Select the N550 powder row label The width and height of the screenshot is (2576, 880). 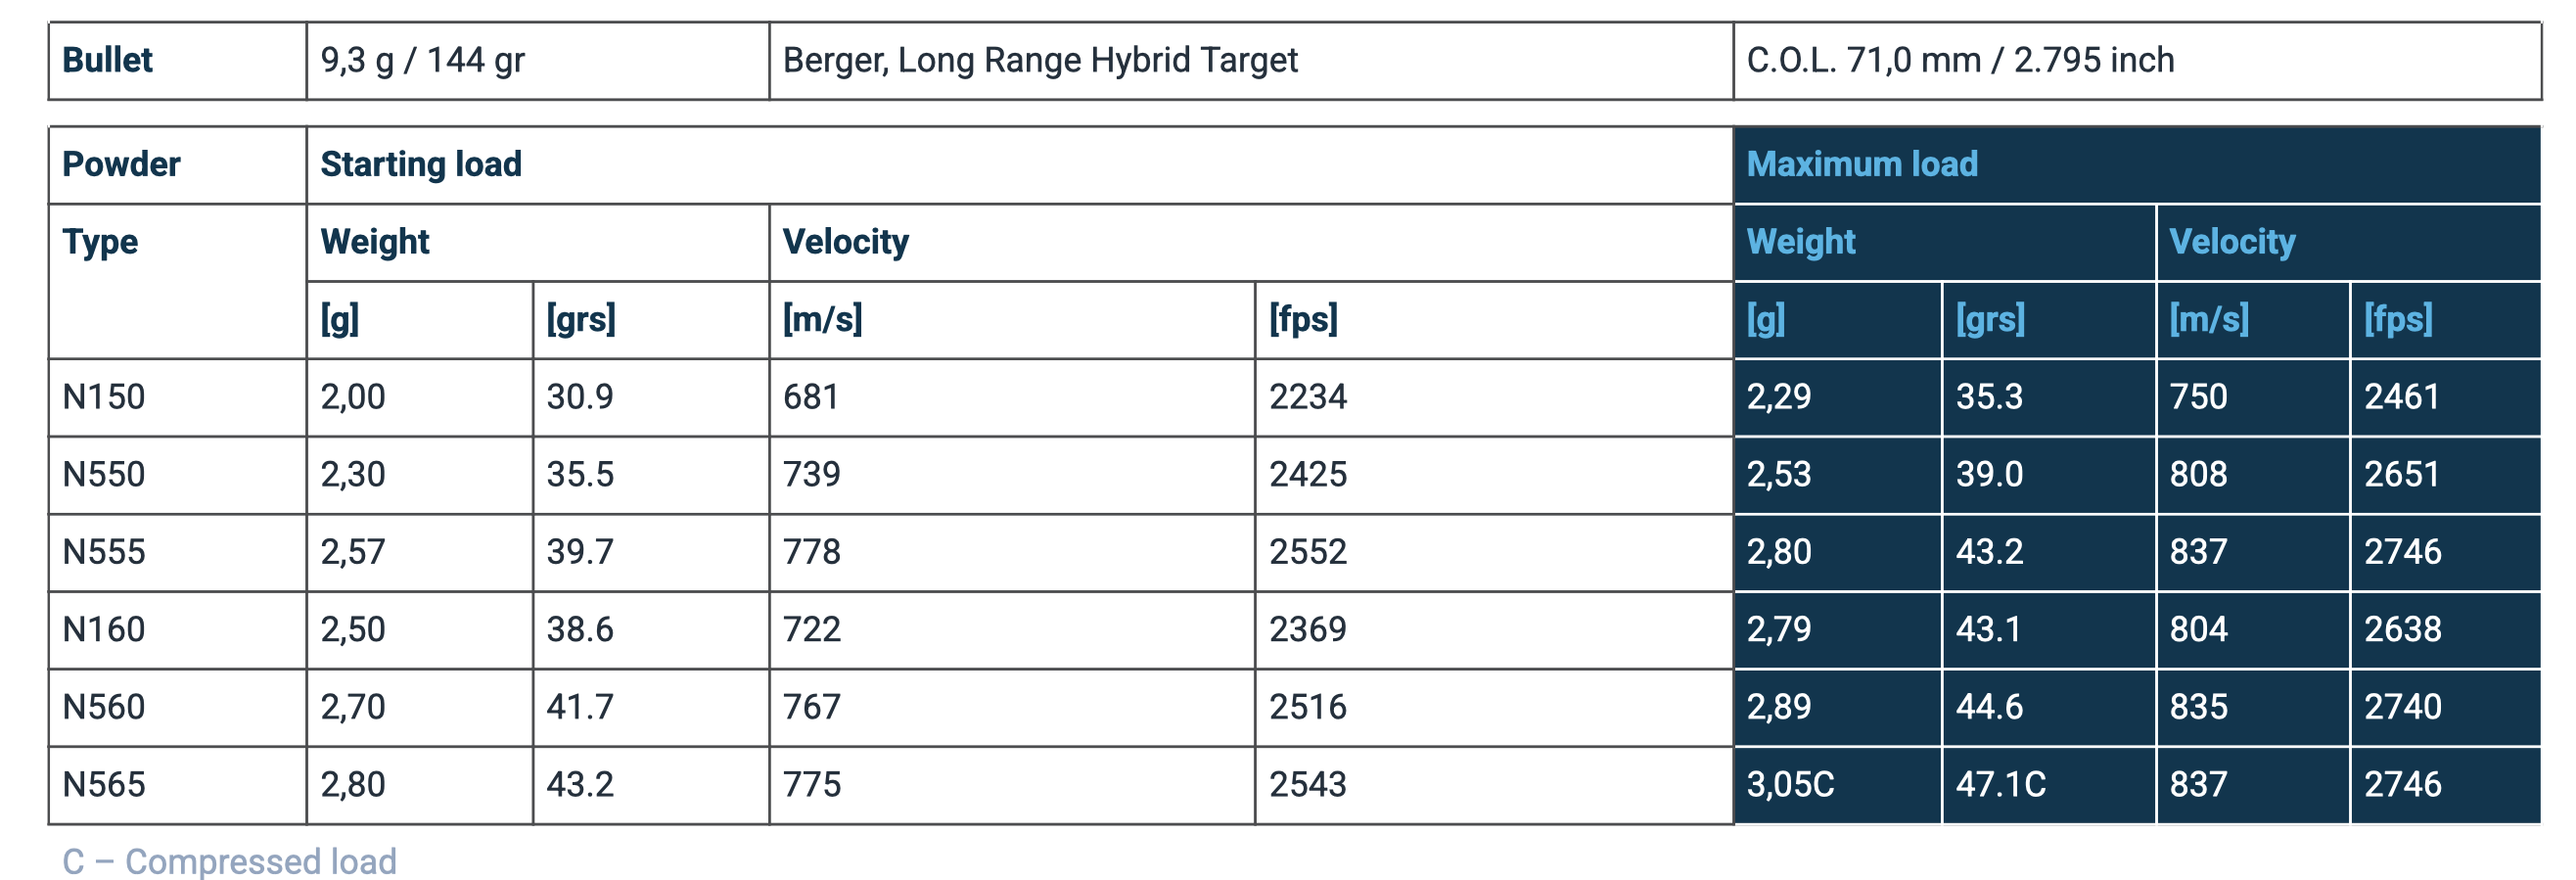178,475
